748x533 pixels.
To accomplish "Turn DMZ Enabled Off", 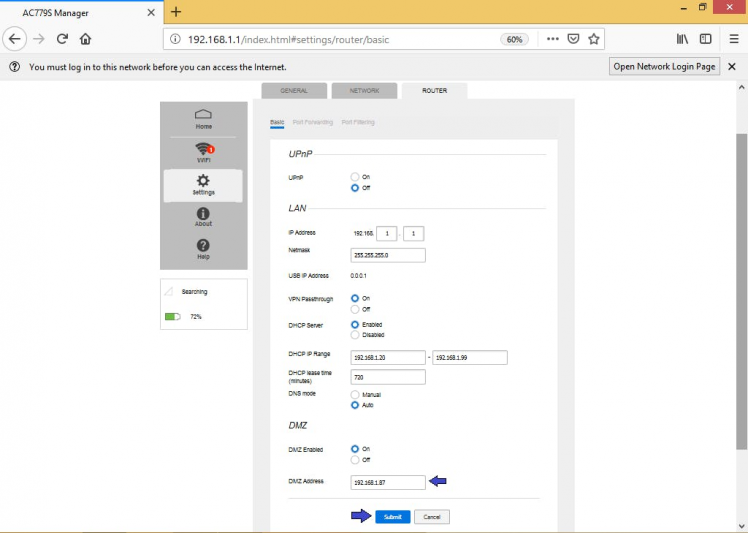I will point(355,460).
